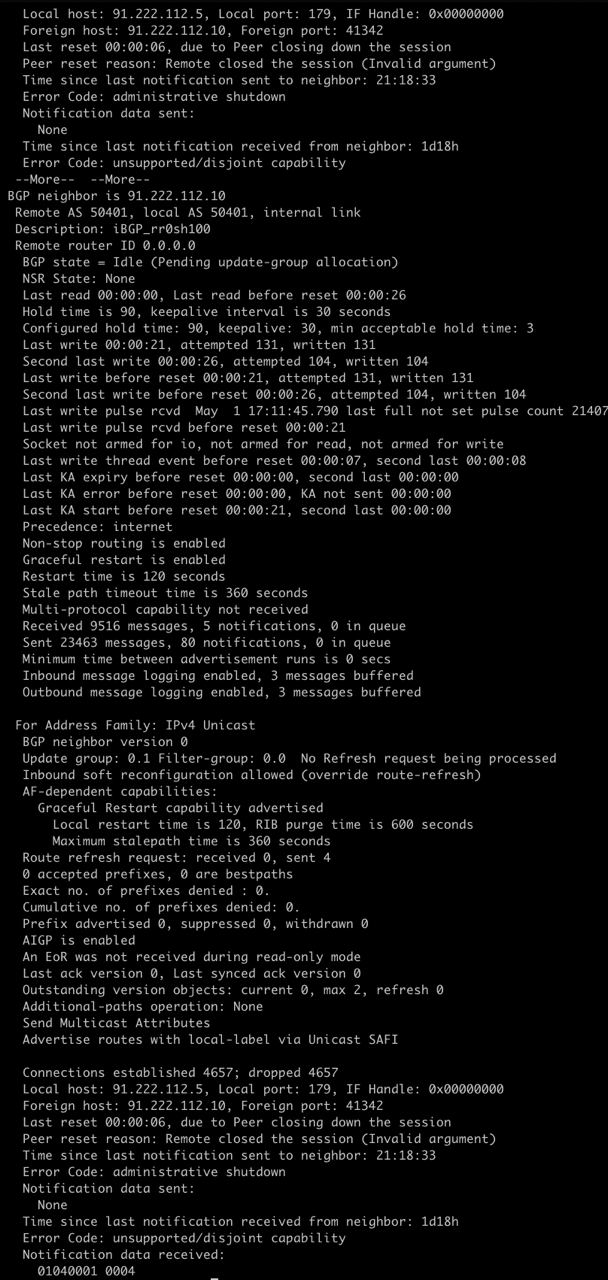
Task: Click the Update group 0.1 Filter-group line
Action: point(289,758)
